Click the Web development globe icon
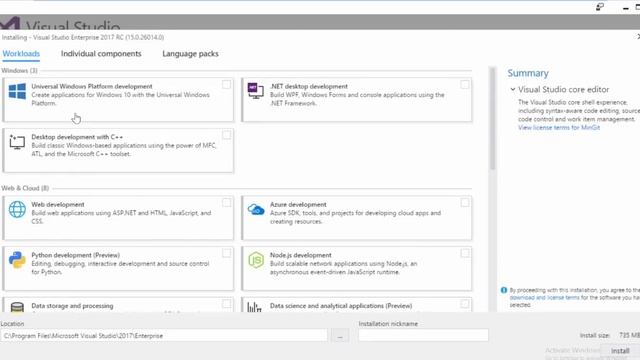 (17, 209)
